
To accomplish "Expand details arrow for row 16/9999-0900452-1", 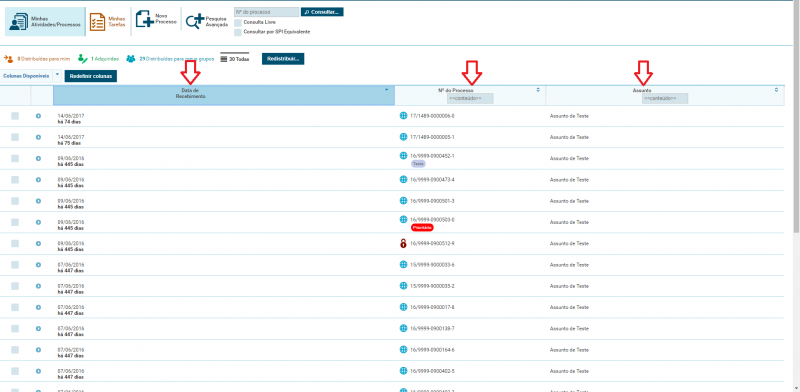I will coord(38,158).
